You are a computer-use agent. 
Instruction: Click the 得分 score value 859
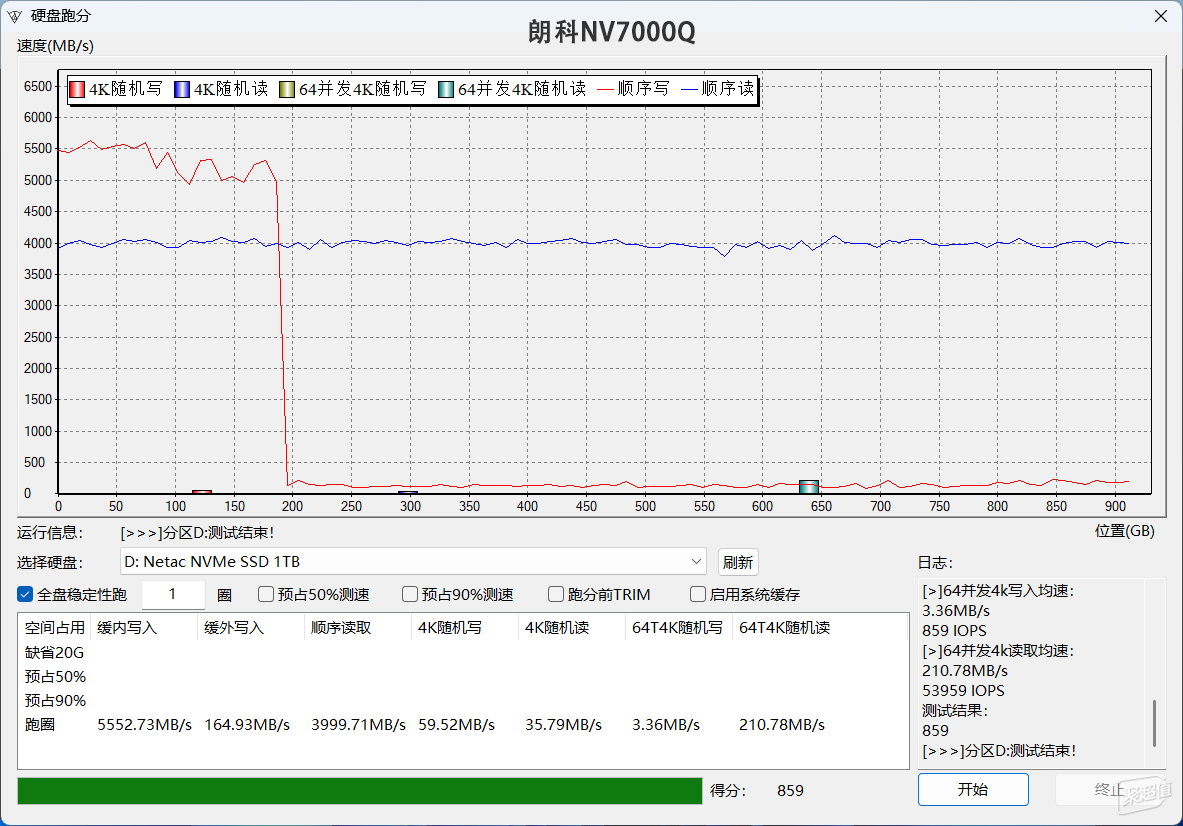790,791
